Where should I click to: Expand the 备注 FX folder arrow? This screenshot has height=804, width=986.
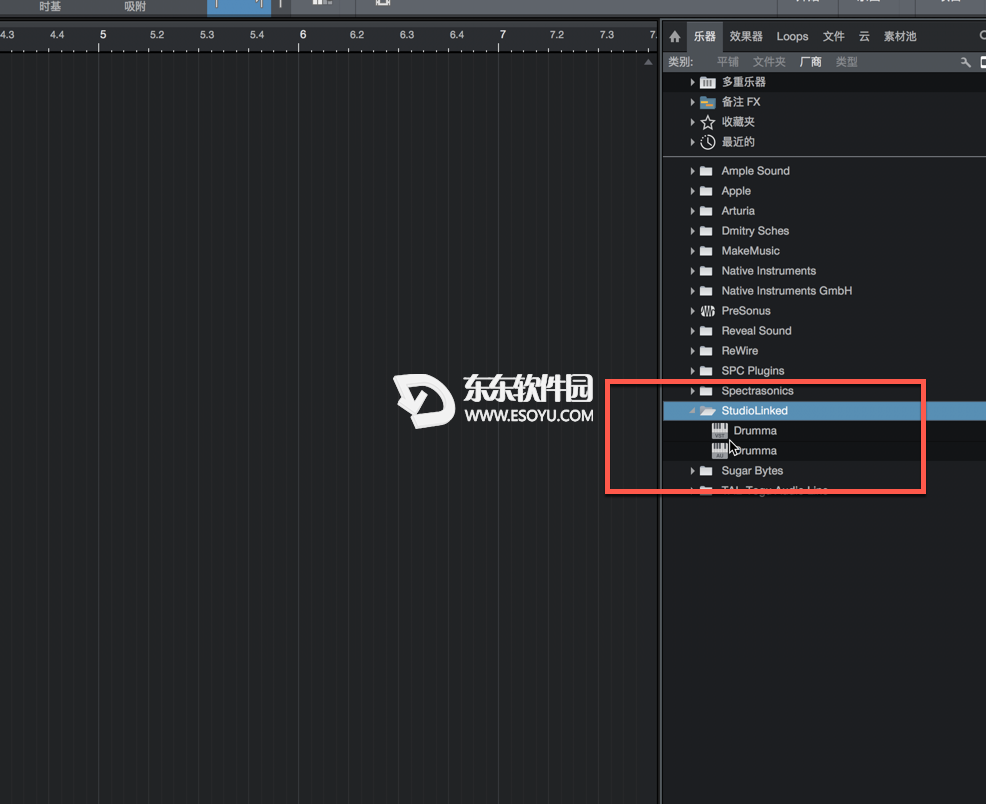[x=692, y=102]
